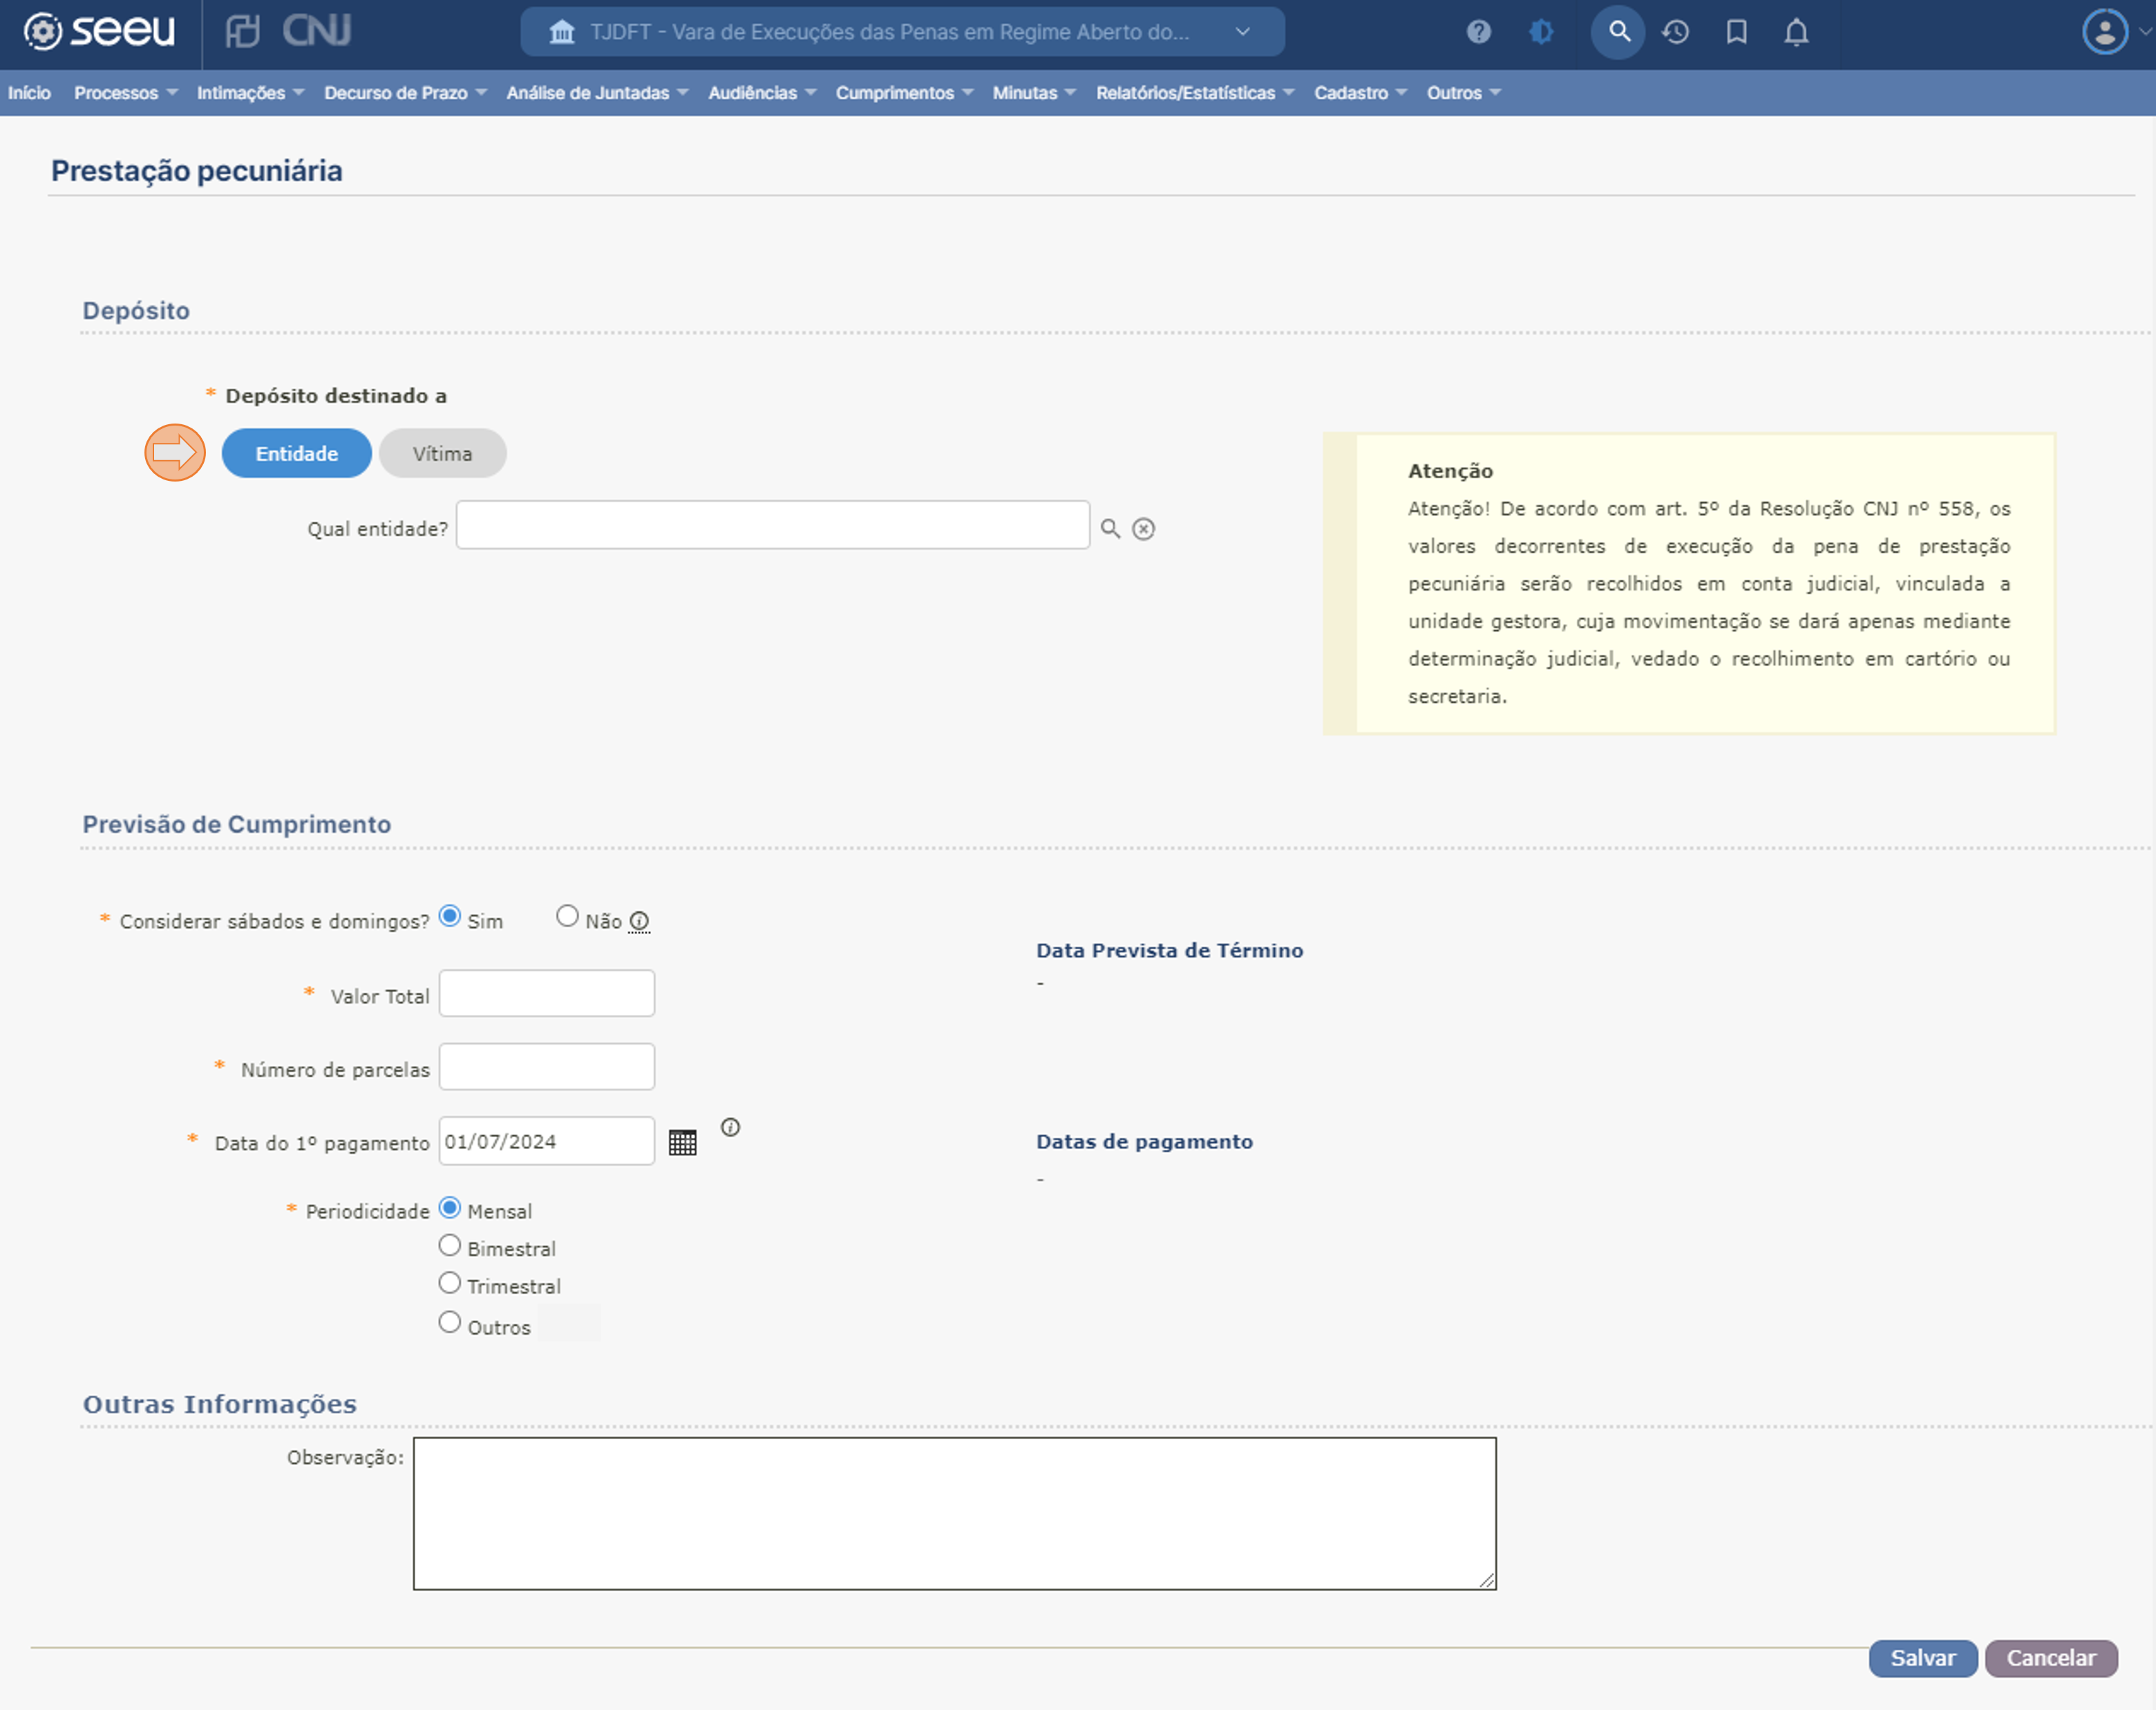Select Sim for sábados e domingos
The image size is (2156, 1710).
[450, 916]
